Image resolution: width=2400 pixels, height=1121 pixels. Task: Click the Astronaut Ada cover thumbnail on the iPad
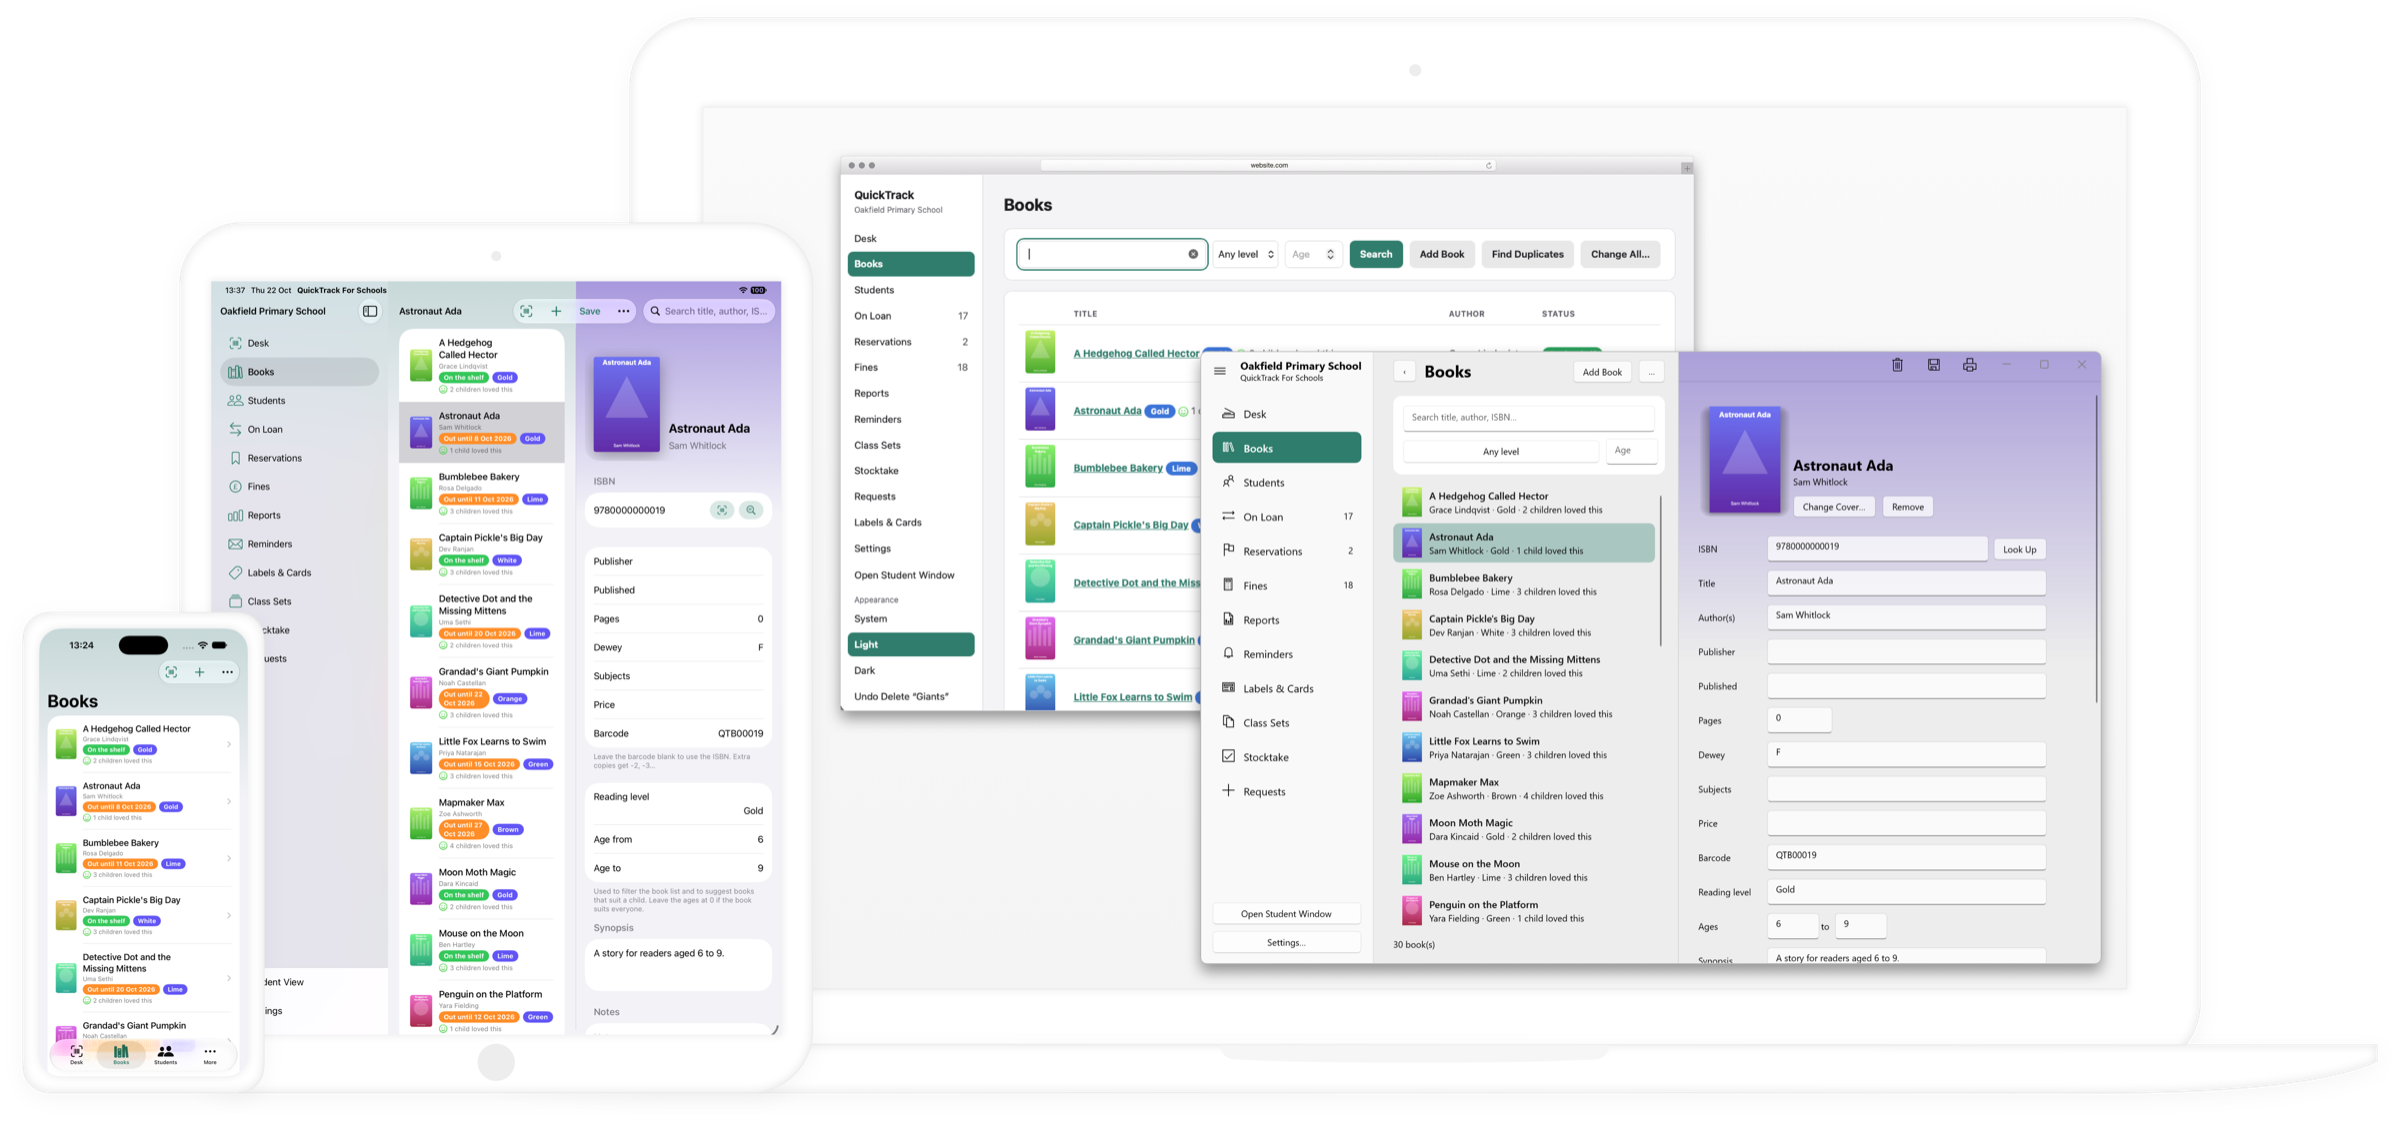pos(421,433)
